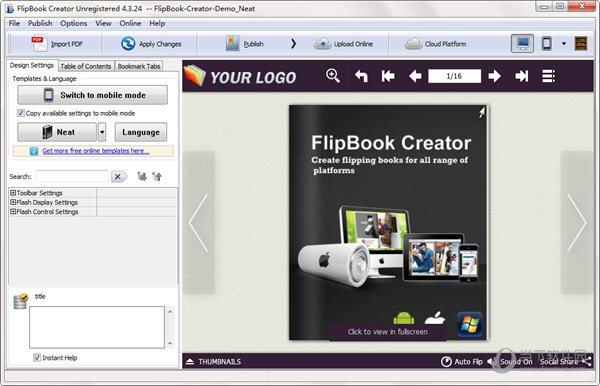Viewport: 600px width, 386px height.
Task: Click the page corner curl icon
Action: click(x=482, y=112)
